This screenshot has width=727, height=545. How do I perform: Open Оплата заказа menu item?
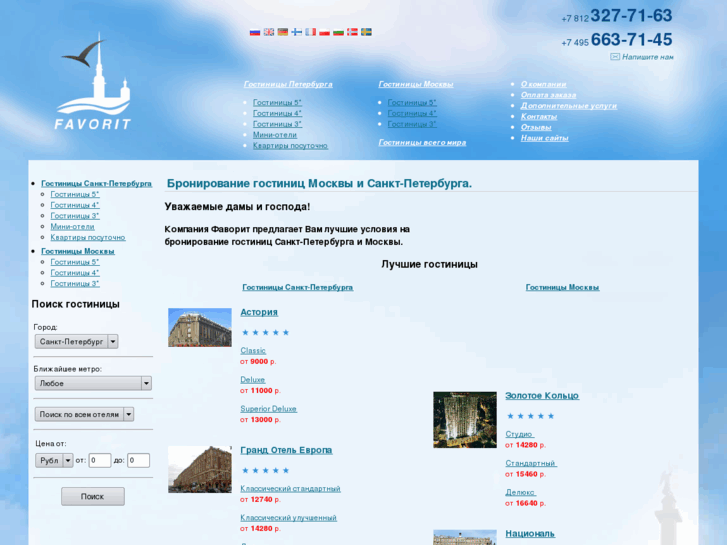click(548, 95)
